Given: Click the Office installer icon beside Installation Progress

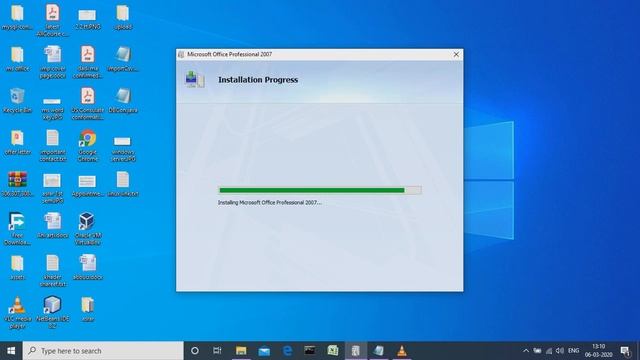Looking at the screenshot, I should tap(195, 79).
